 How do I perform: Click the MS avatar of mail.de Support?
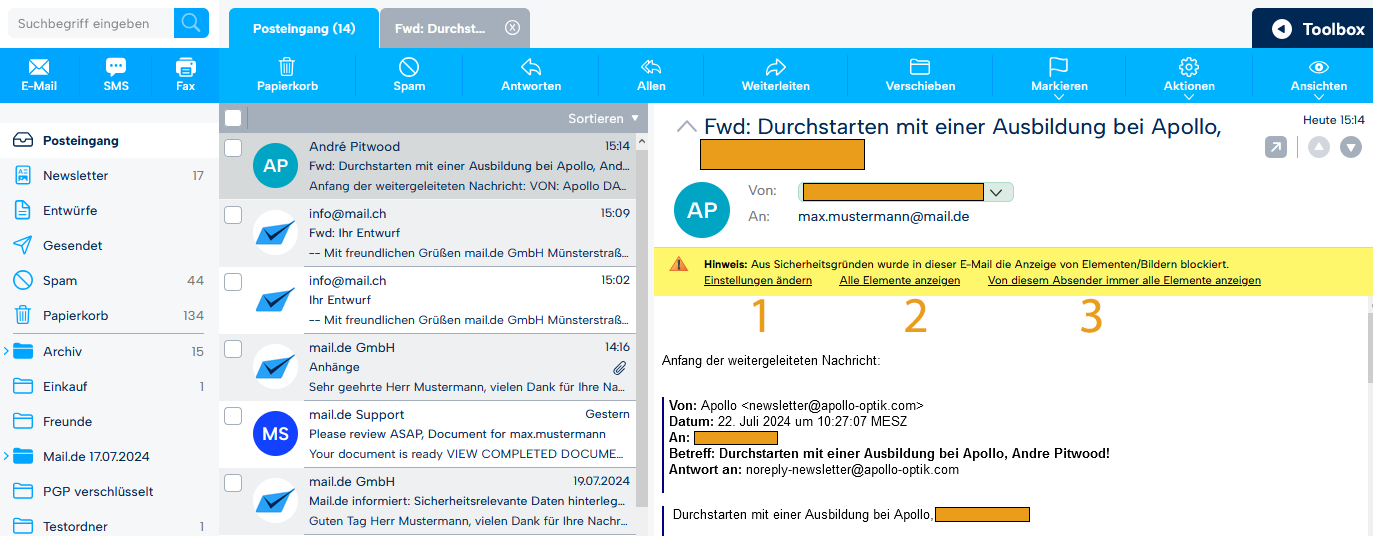(x=275, y=434)
